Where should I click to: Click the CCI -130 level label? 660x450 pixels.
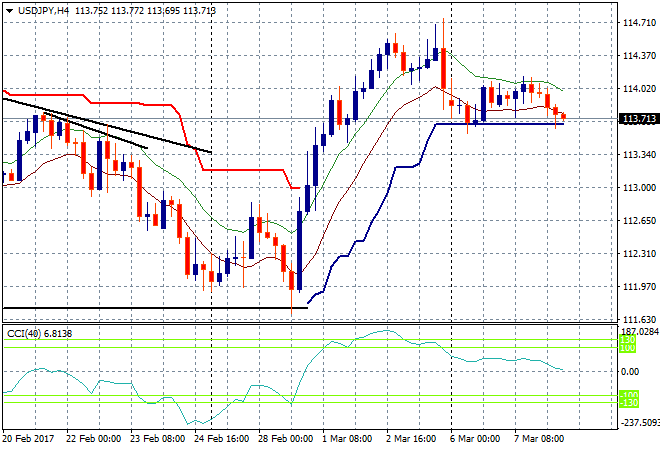(629, 403)
